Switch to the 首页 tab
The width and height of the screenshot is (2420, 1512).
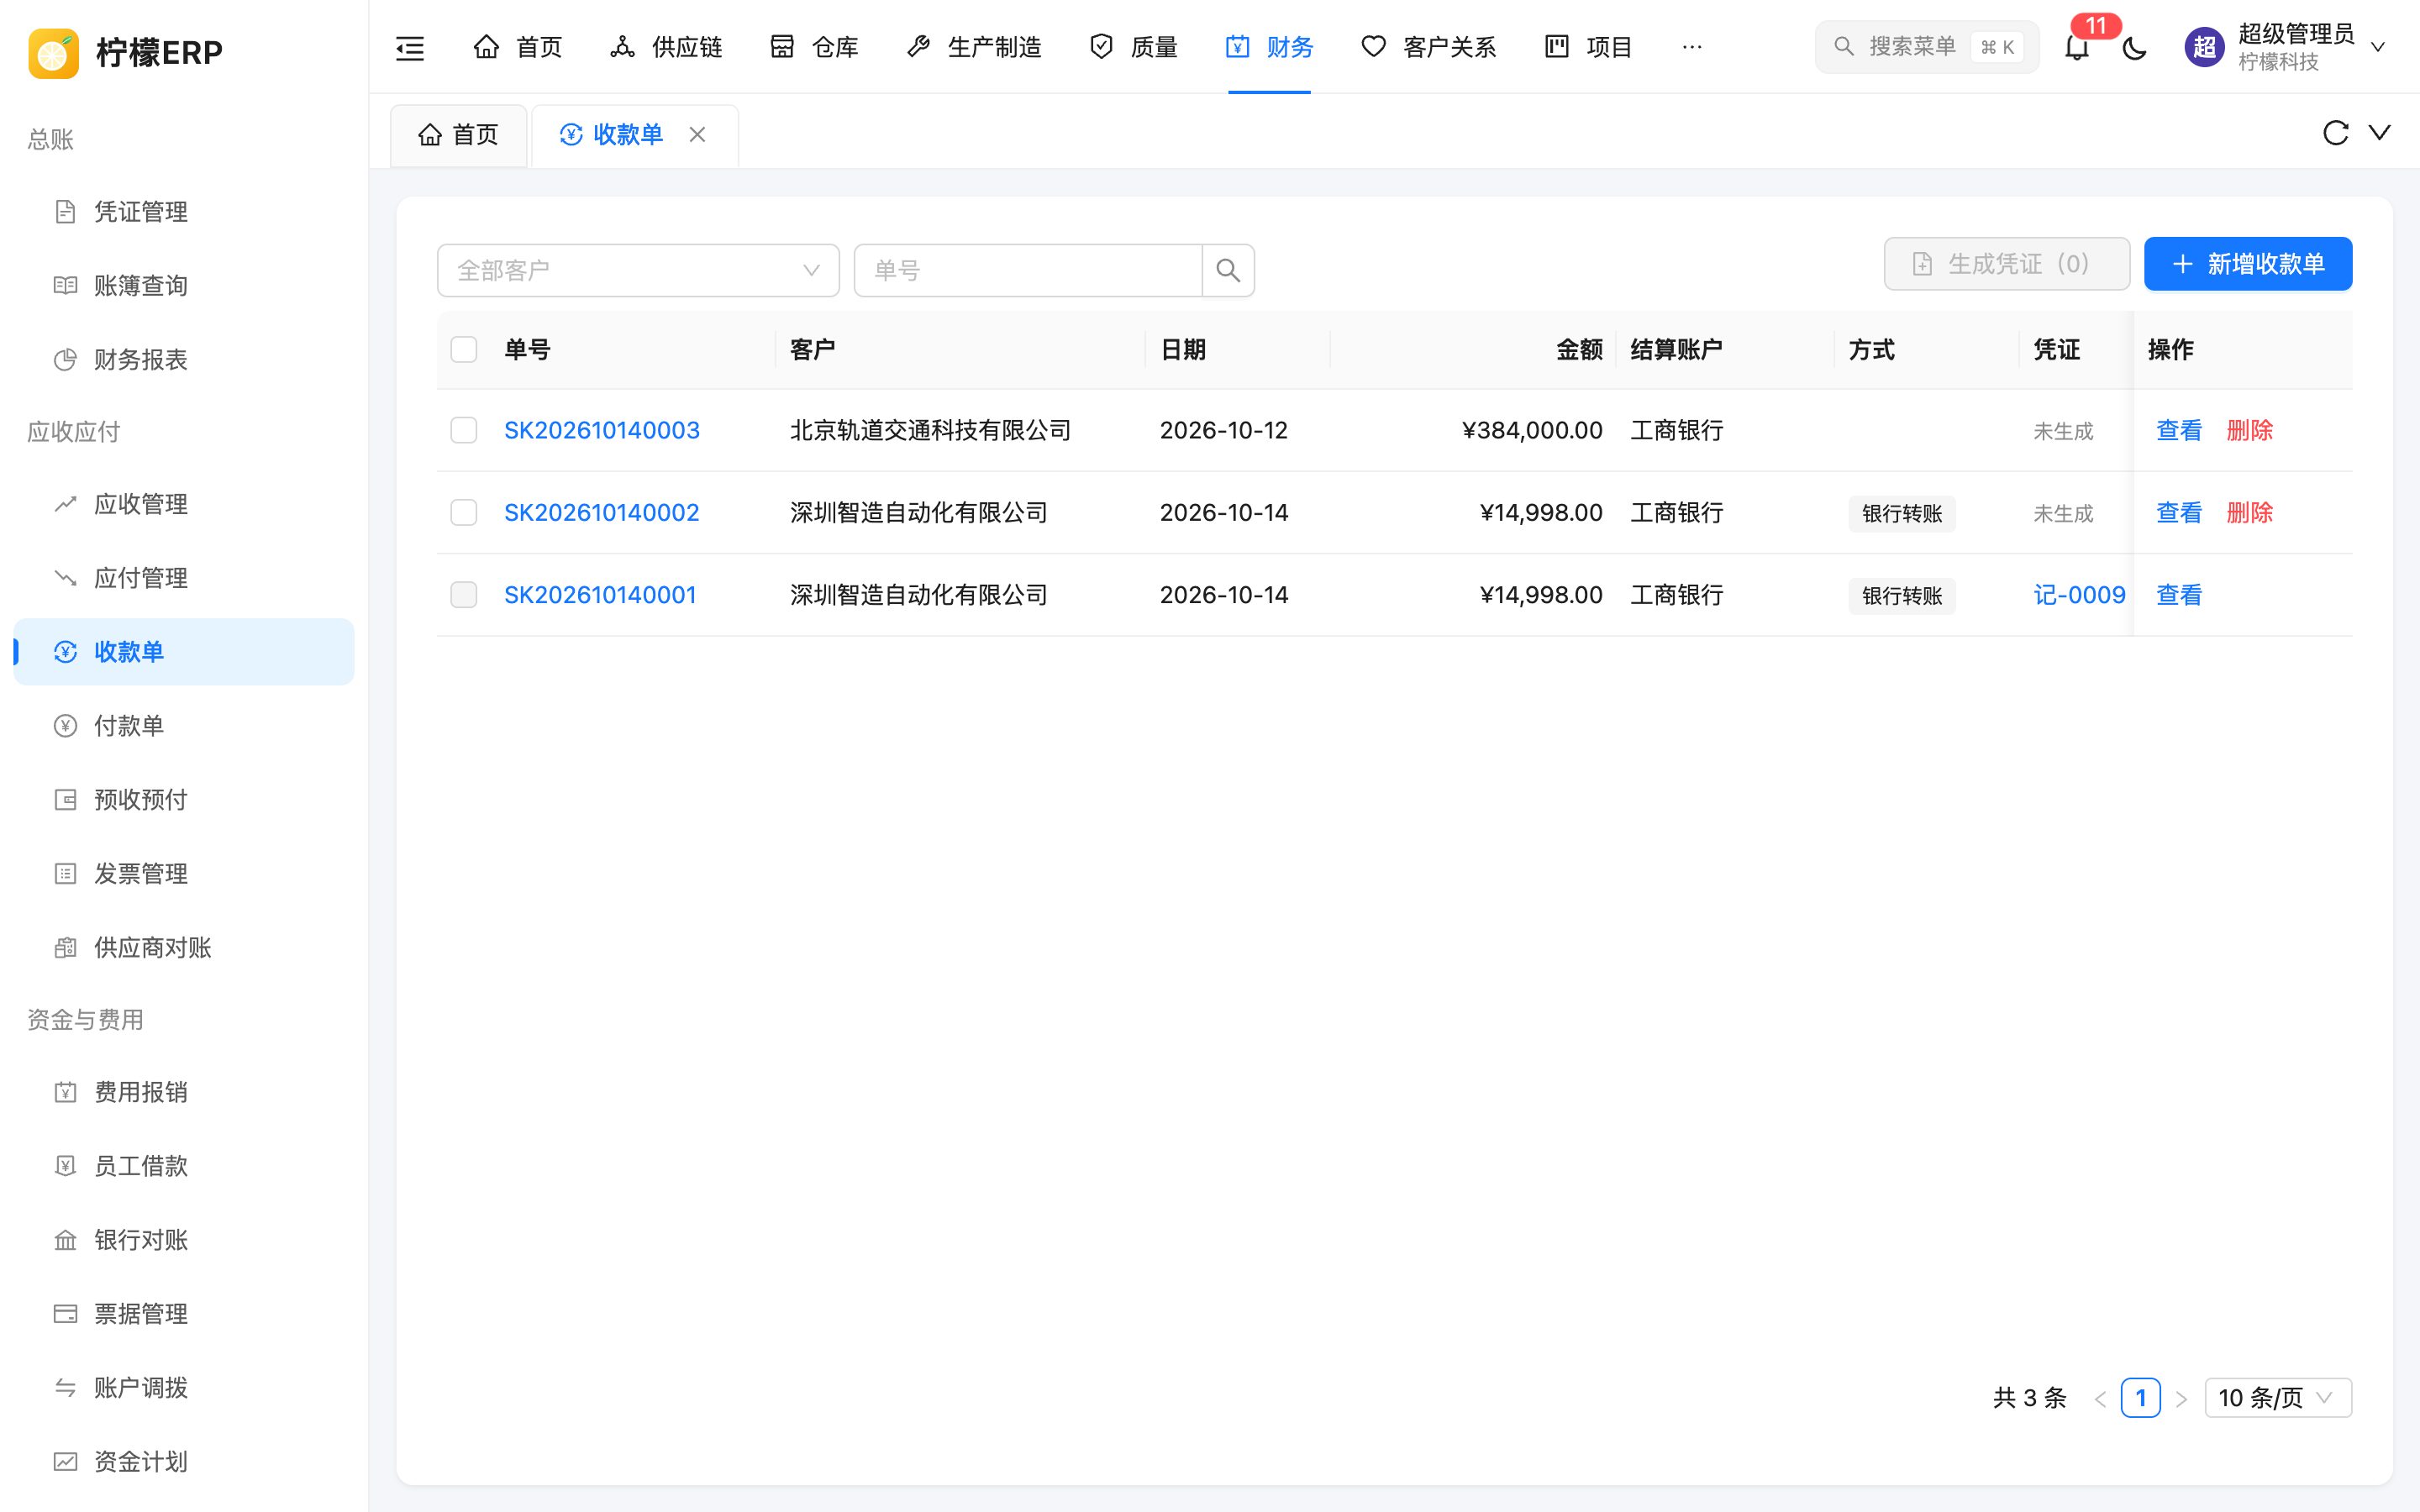coord(458,135)
